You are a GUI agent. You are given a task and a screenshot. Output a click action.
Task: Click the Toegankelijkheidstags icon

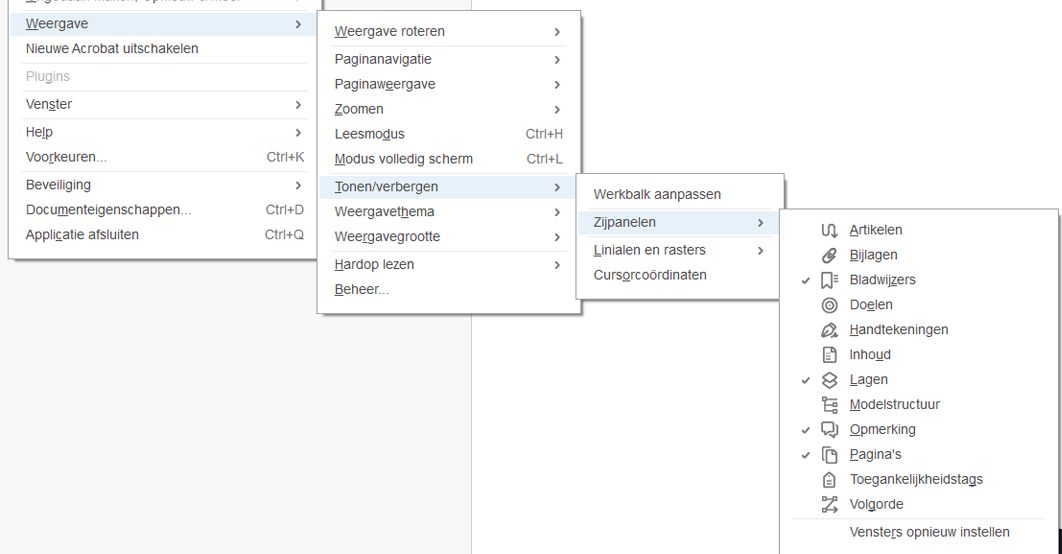pyautogui.click(x=829, y=480)
